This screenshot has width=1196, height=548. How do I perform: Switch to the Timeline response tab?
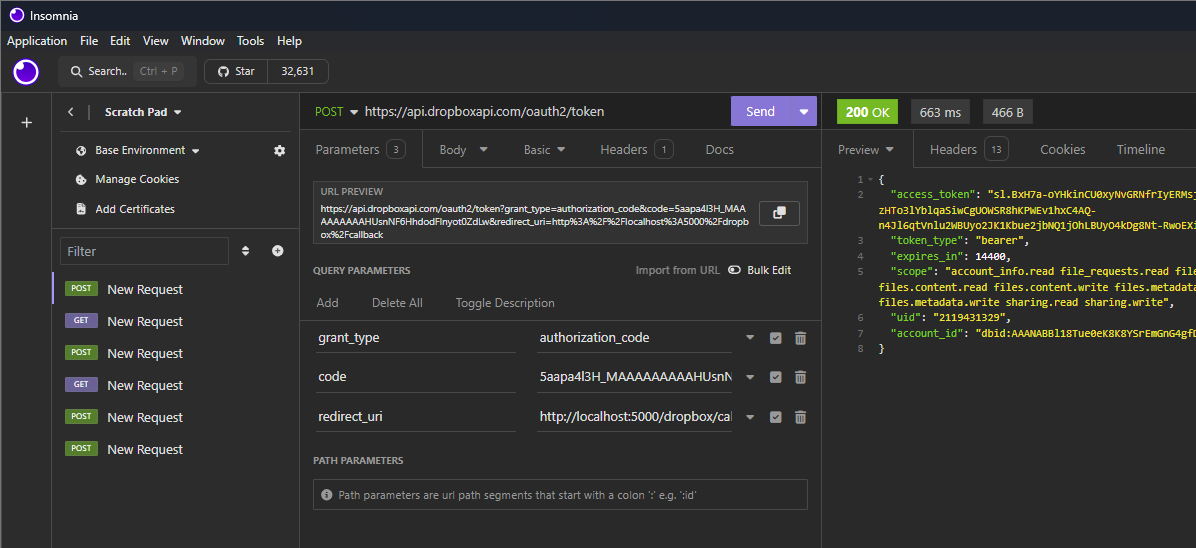pos(1140,149)
